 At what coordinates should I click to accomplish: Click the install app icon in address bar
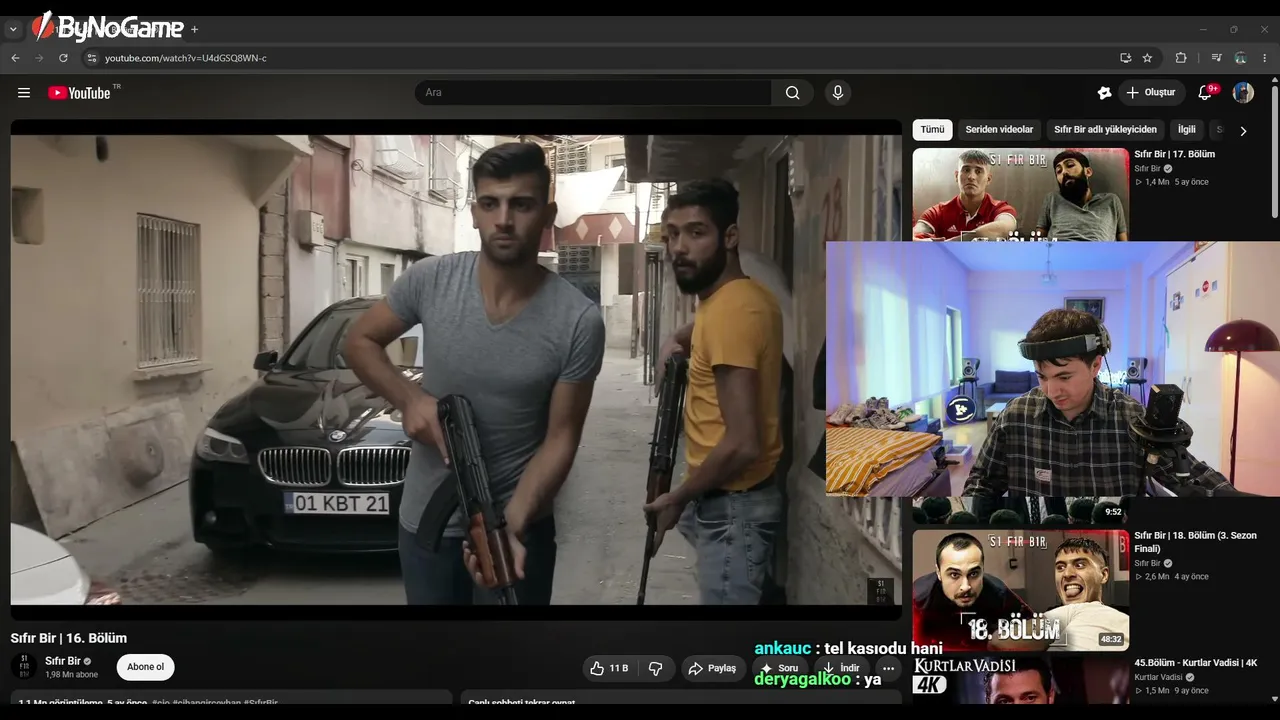[x=1125, y=58]
